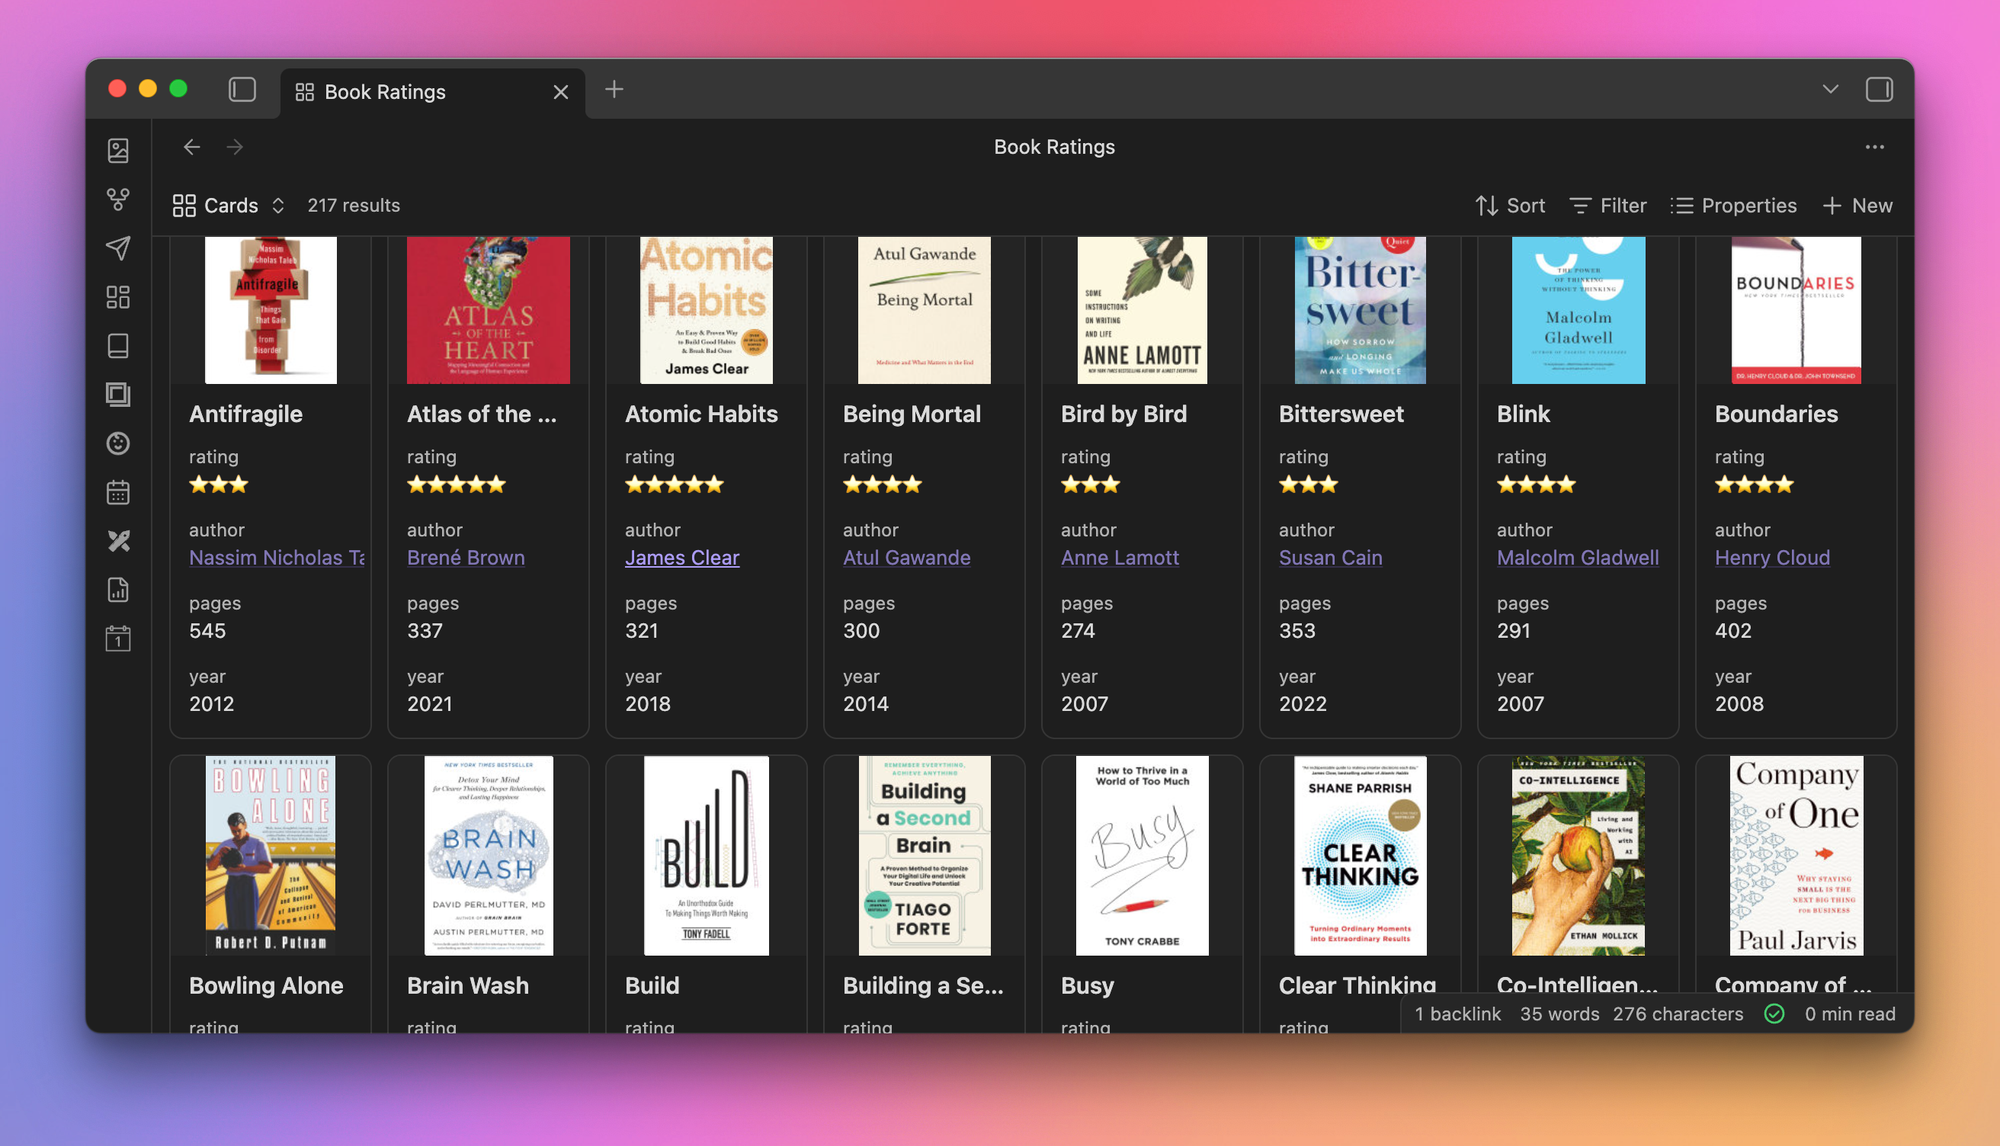Click the Antifragile book cover
The image size is (2000, 1146).
tap(270, 310)
